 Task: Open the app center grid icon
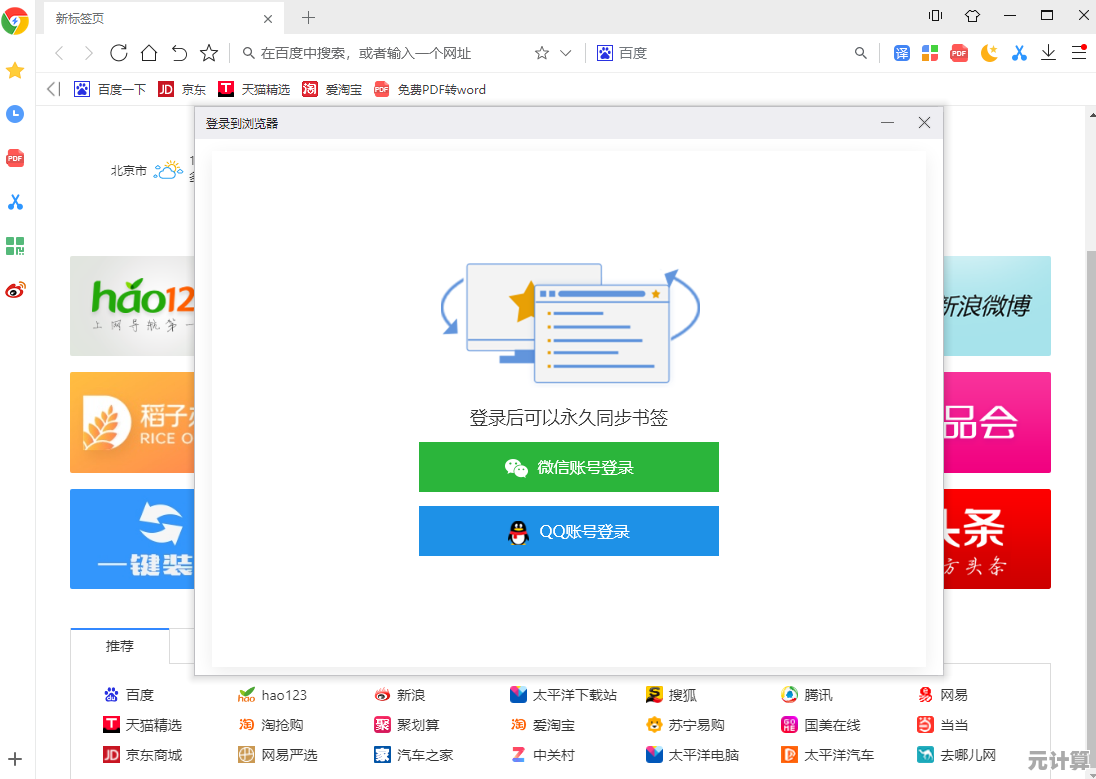(930, 53)
